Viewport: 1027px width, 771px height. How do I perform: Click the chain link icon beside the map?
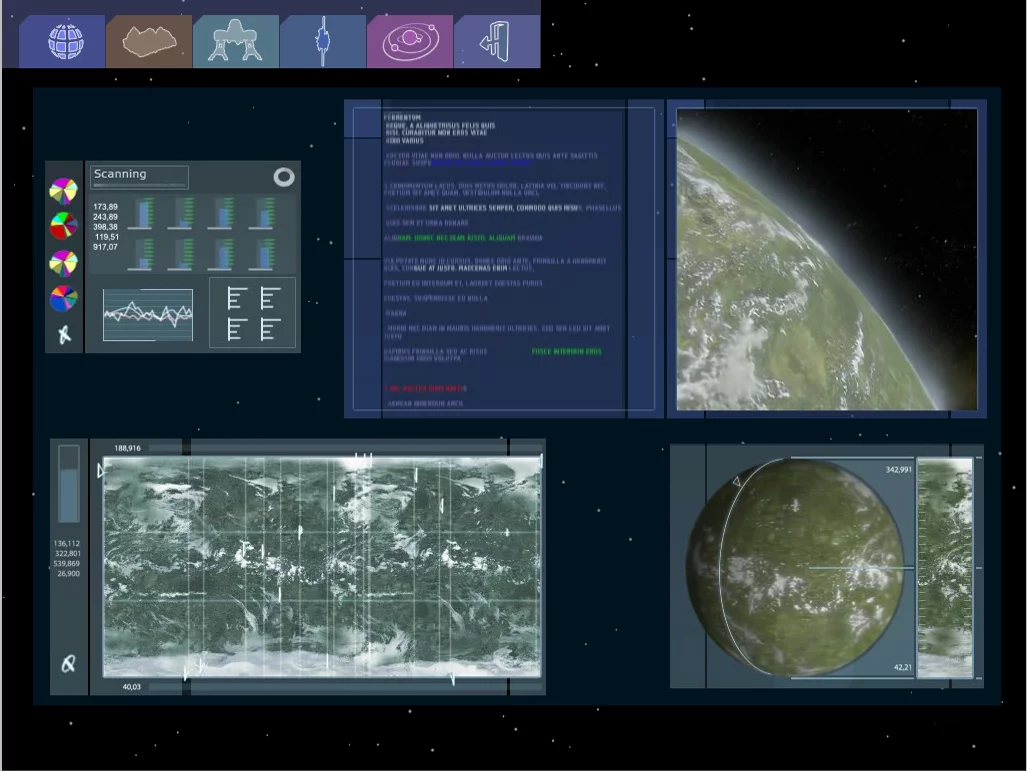coord(68,664)
